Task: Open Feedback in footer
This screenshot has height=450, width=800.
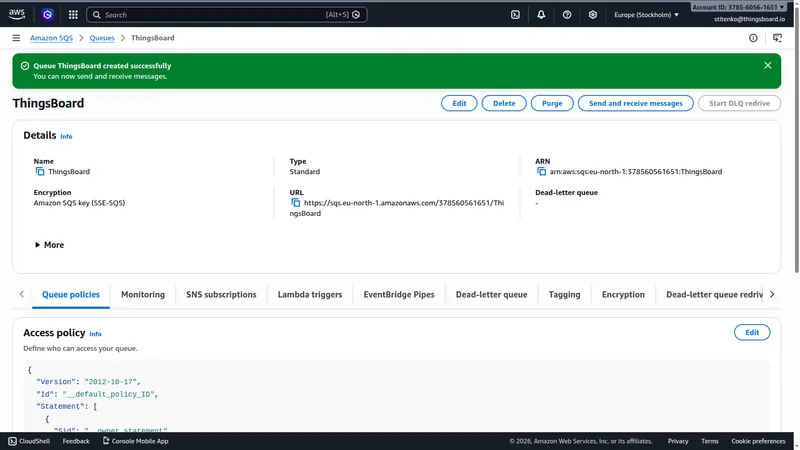Action: (76, 441)
